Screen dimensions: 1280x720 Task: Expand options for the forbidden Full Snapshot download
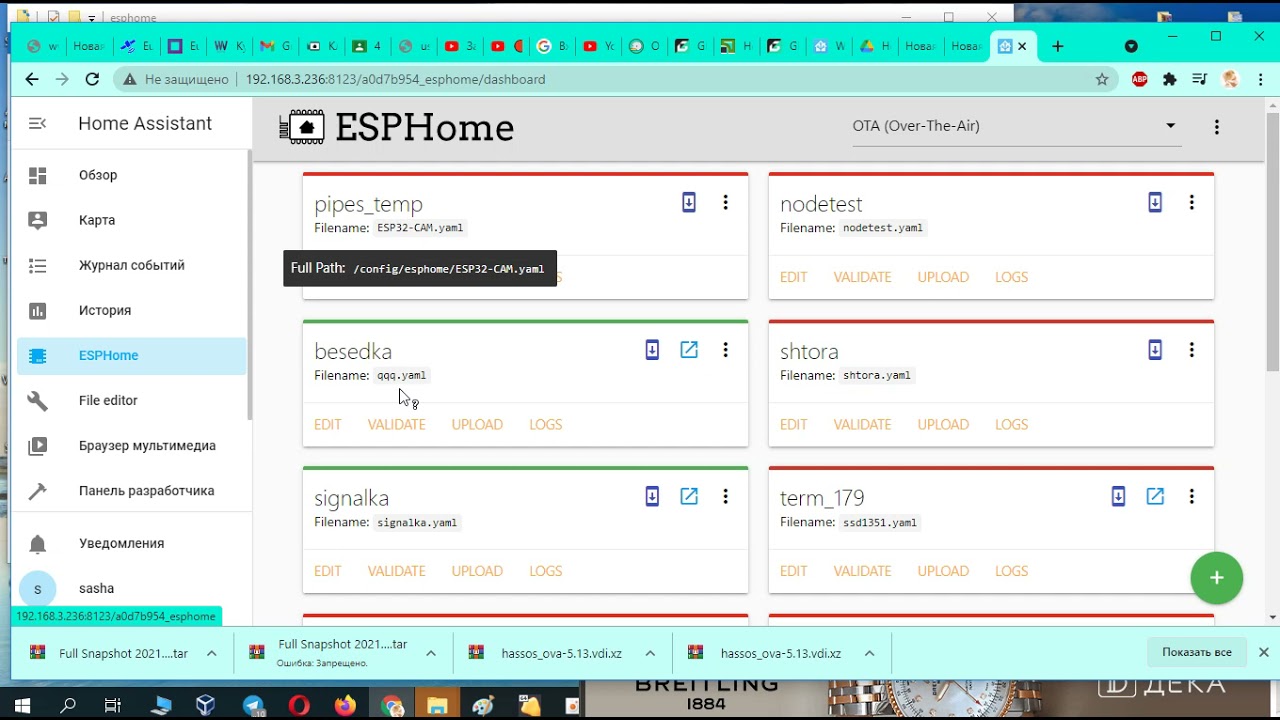(431, 653)
